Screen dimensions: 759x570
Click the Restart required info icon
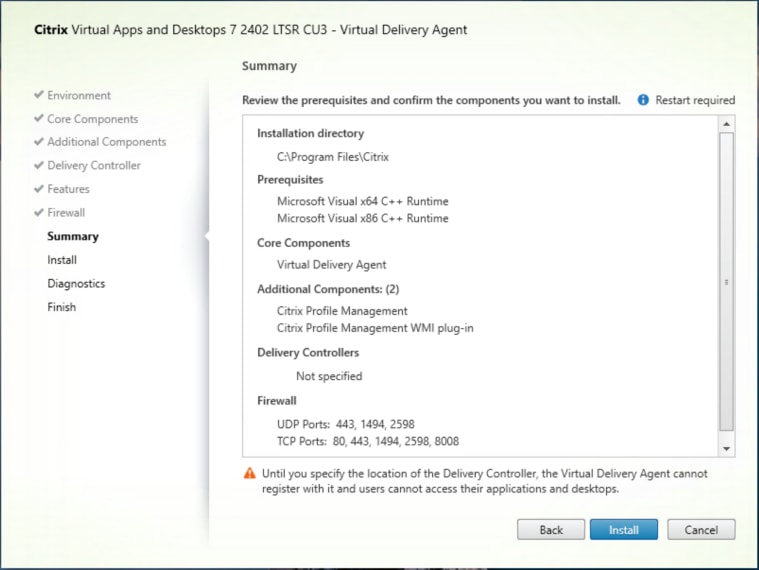643,100
